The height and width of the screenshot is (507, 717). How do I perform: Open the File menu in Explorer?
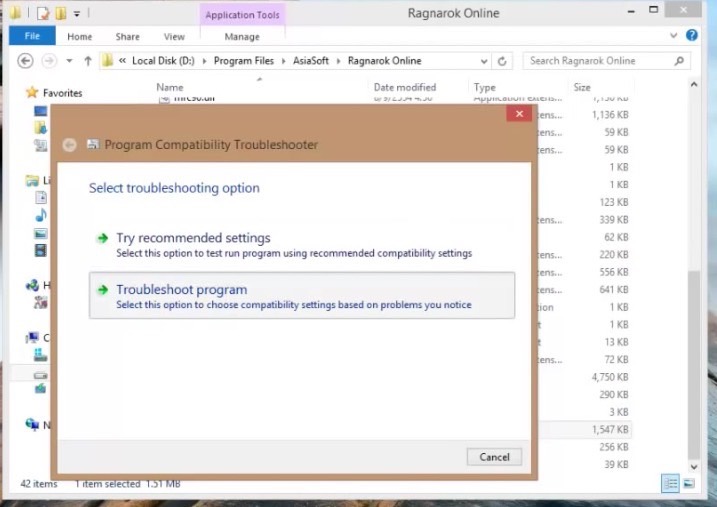pos(32,36)
